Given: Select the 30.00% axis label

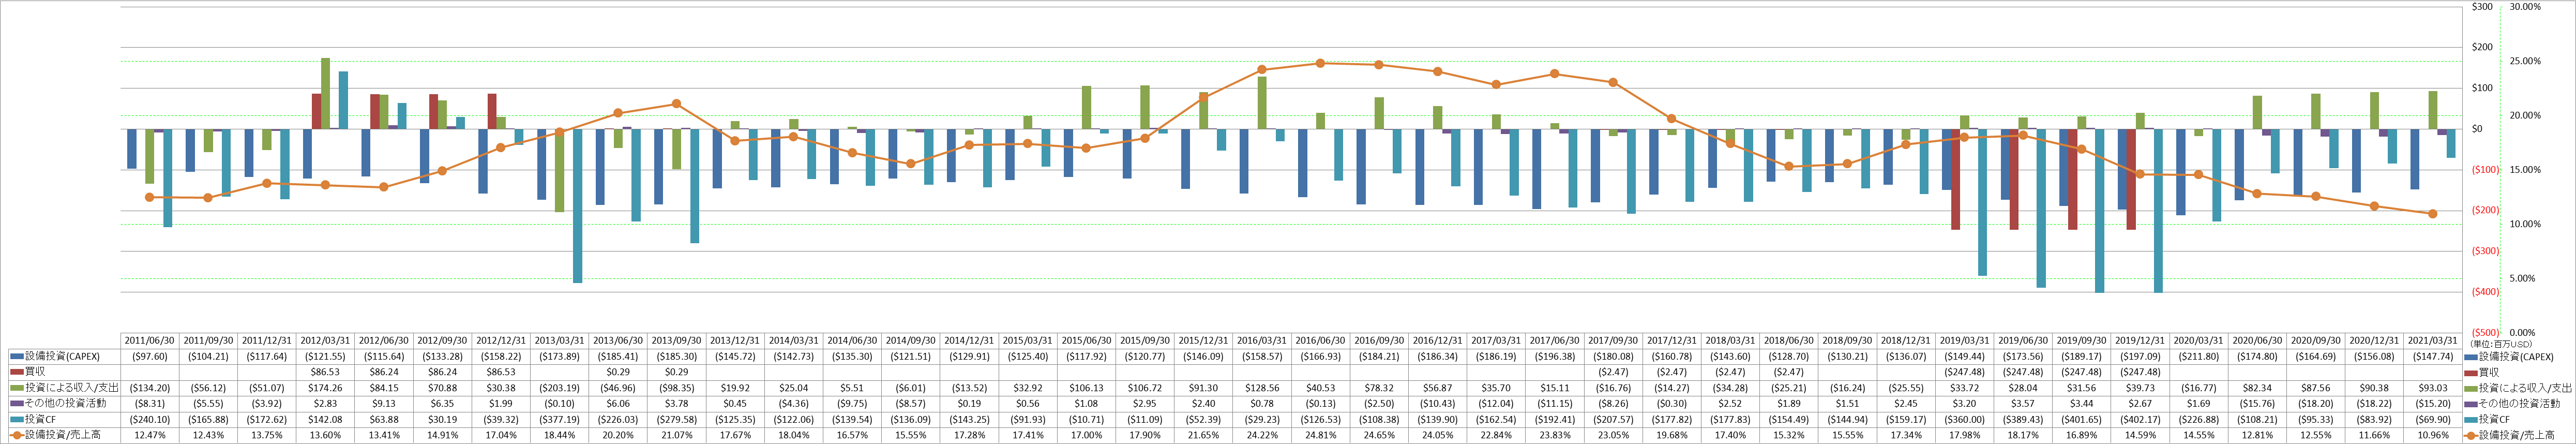Looking at the screenshot, I should coord(2525,7).
